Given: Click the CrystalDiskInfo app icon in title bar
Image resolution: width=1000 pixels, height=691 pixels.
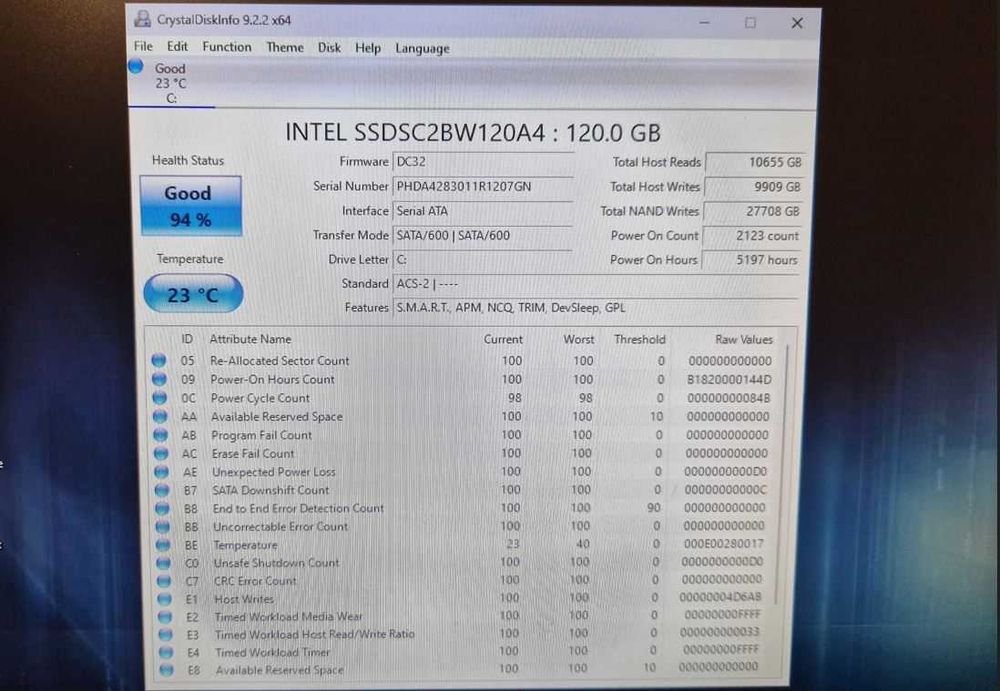Looking at the screenshot, I should click(142, 19).
